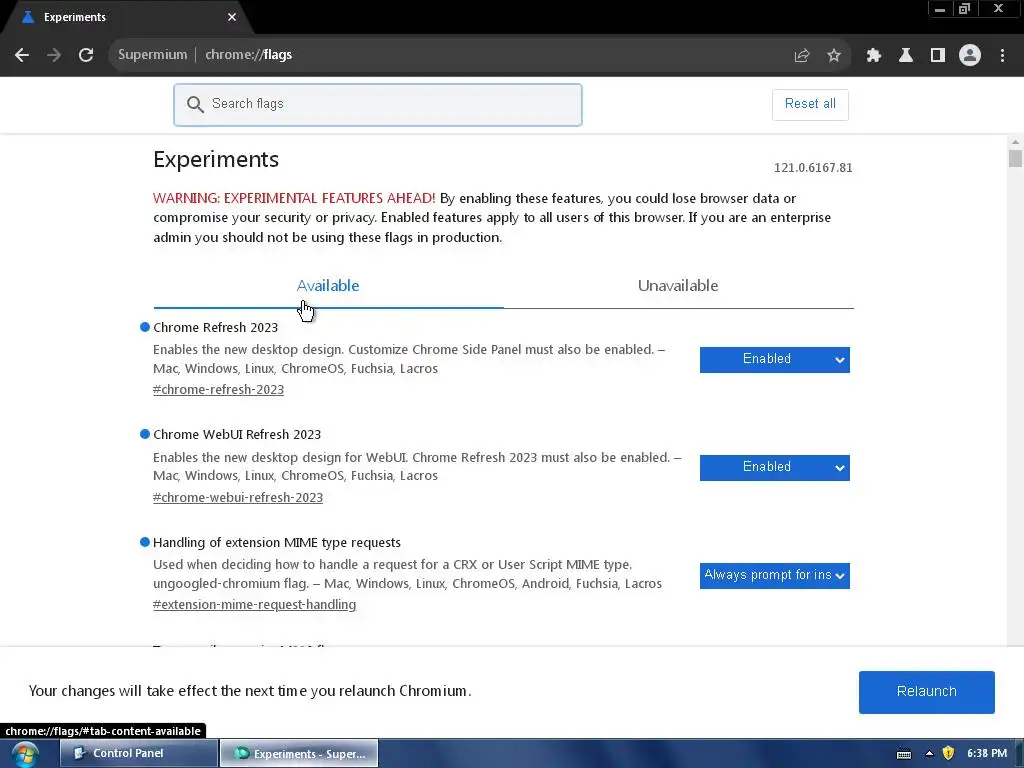The width and height of the screenshot is (1024, 768).
Task: Toggle the side panel icon
Action: click(x=938, y=56)
